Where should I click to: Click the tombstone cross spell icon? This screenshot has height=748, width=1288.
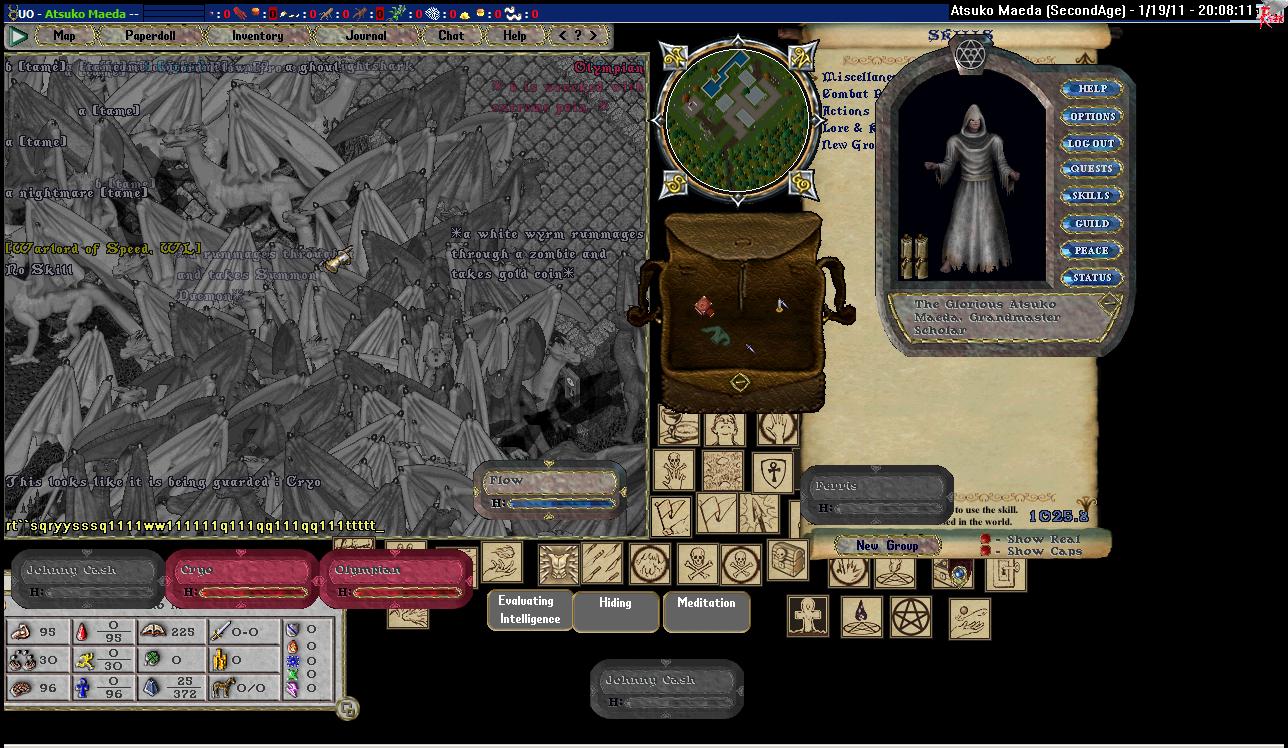point(808,616)
